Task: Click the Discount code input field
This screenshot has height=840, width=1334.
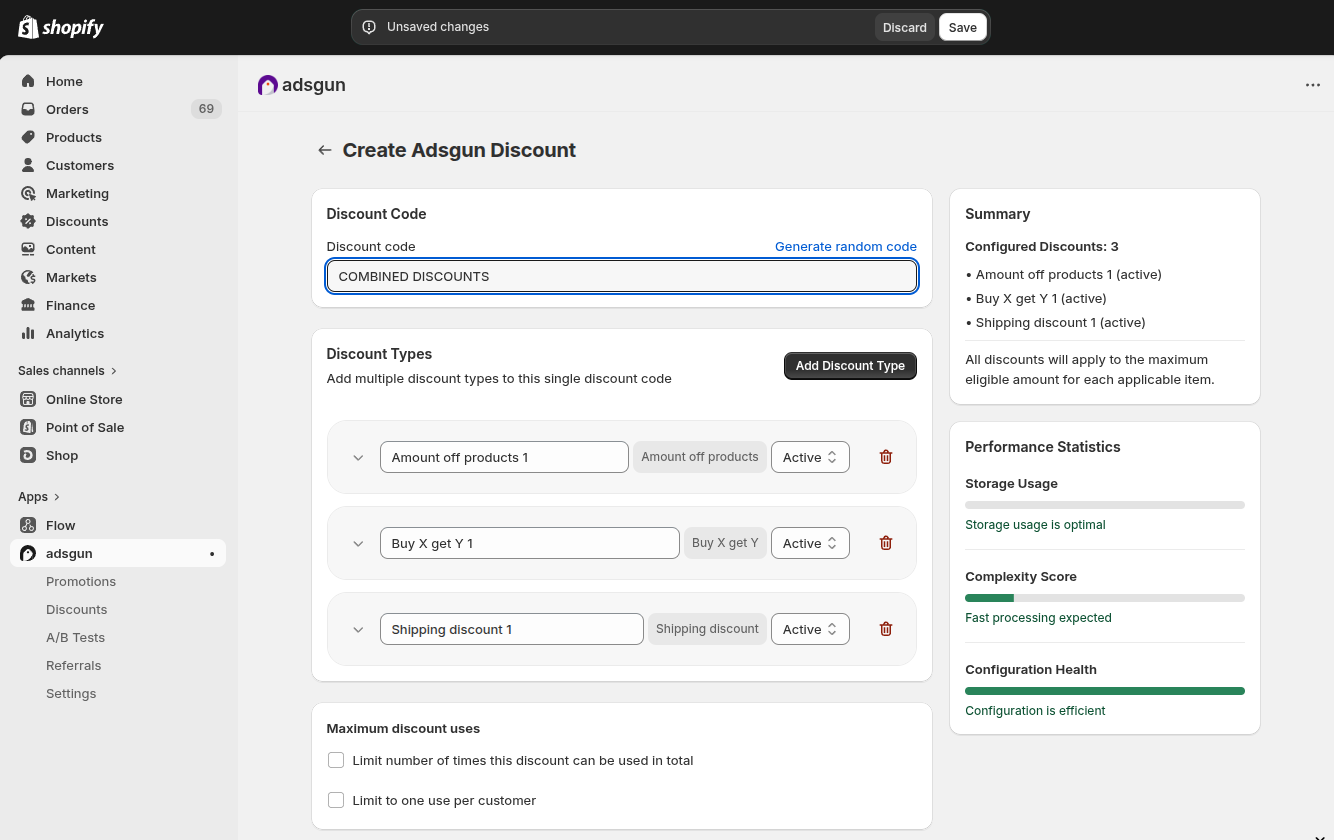Action: coord(621,276)
